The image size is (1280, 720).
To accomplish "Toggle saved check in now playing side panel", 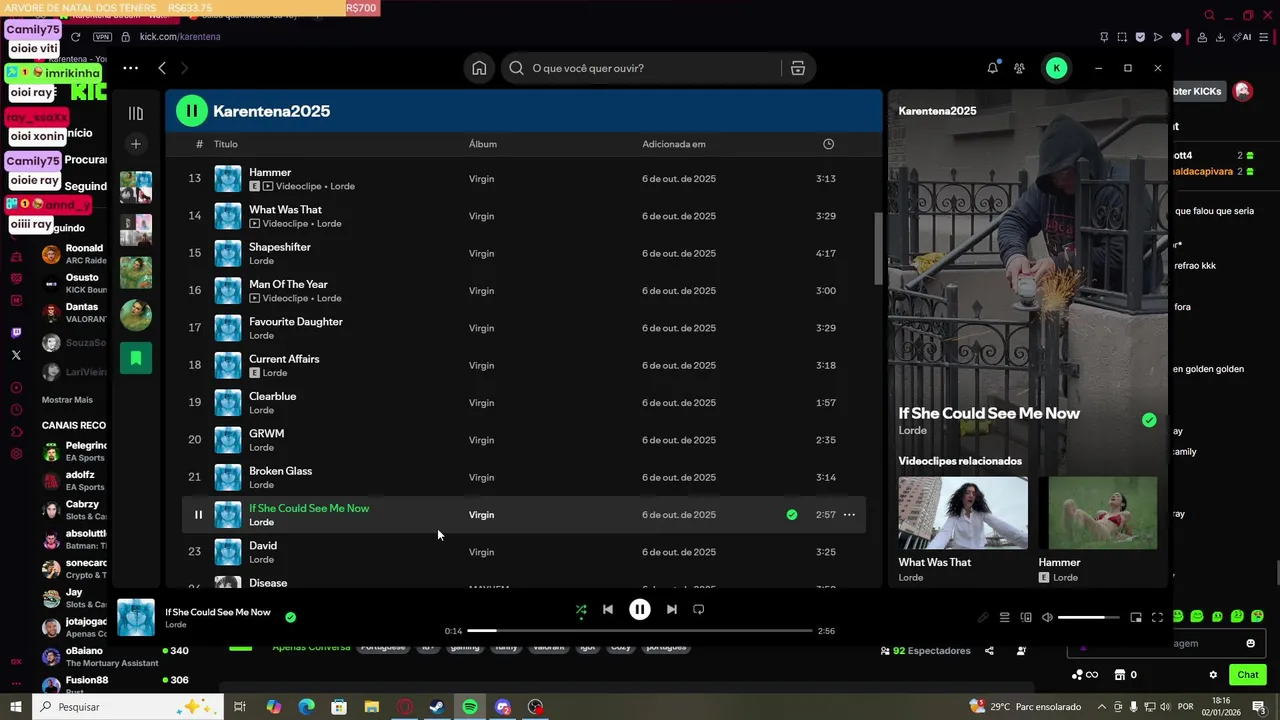I will (1149, 420).
